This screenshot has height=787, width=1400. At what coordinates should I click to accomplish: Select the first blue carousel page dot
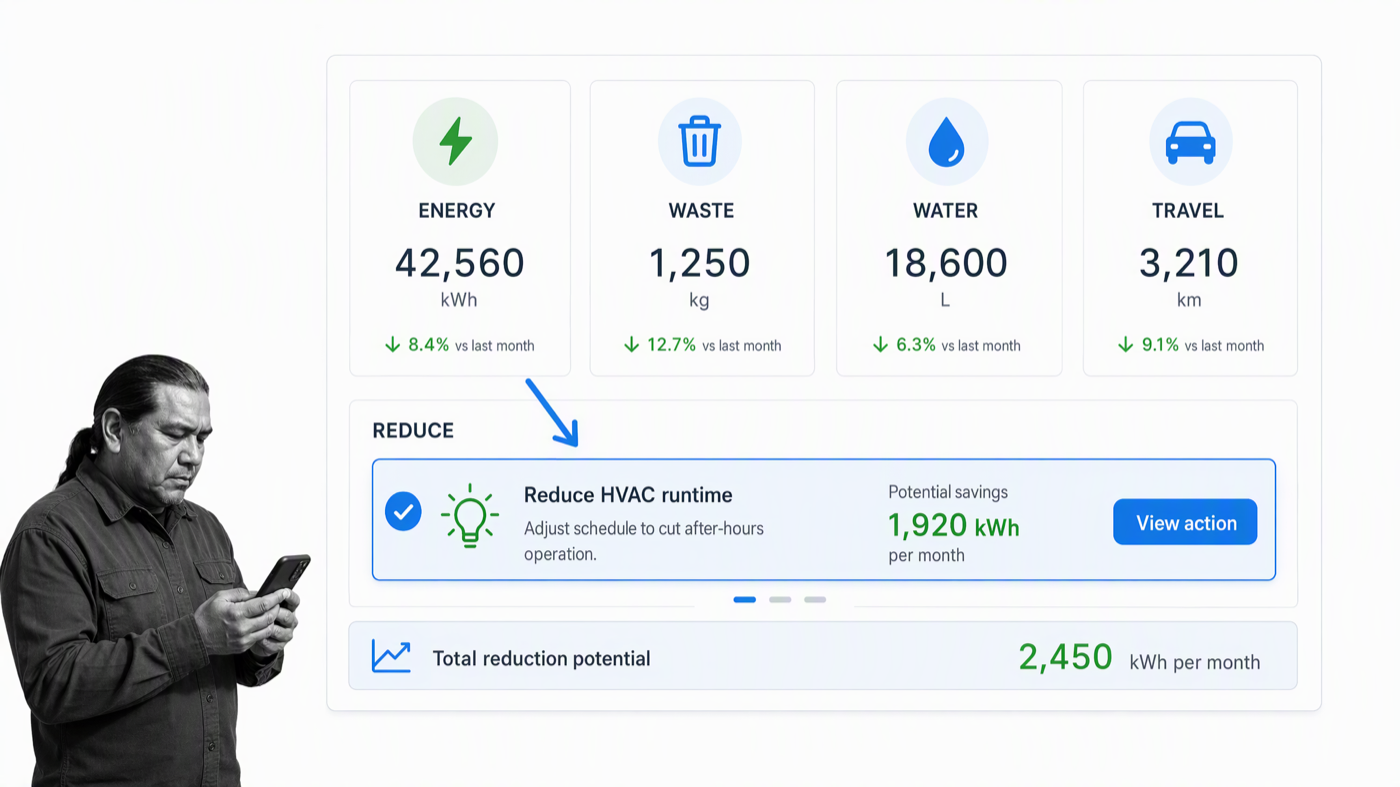744,600
